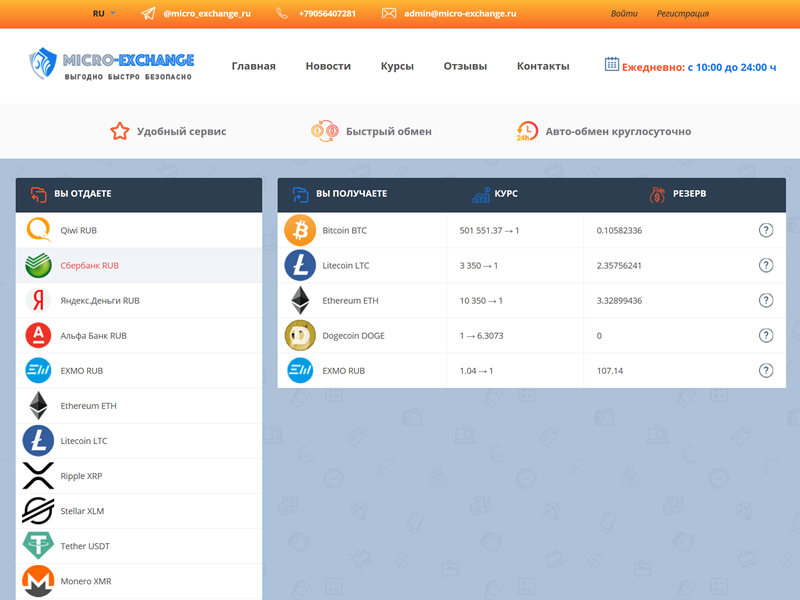Screen dimensions: 800x600
Task: Choose the Ripple XRP icon
Action: [x=38, y=476]
